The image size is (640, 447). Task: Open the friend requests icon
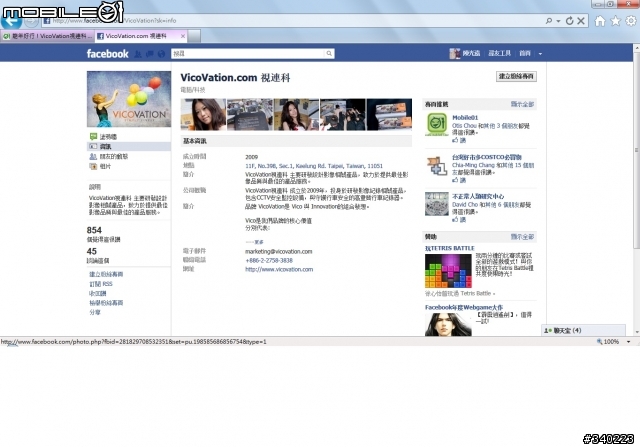click(138, 53)
